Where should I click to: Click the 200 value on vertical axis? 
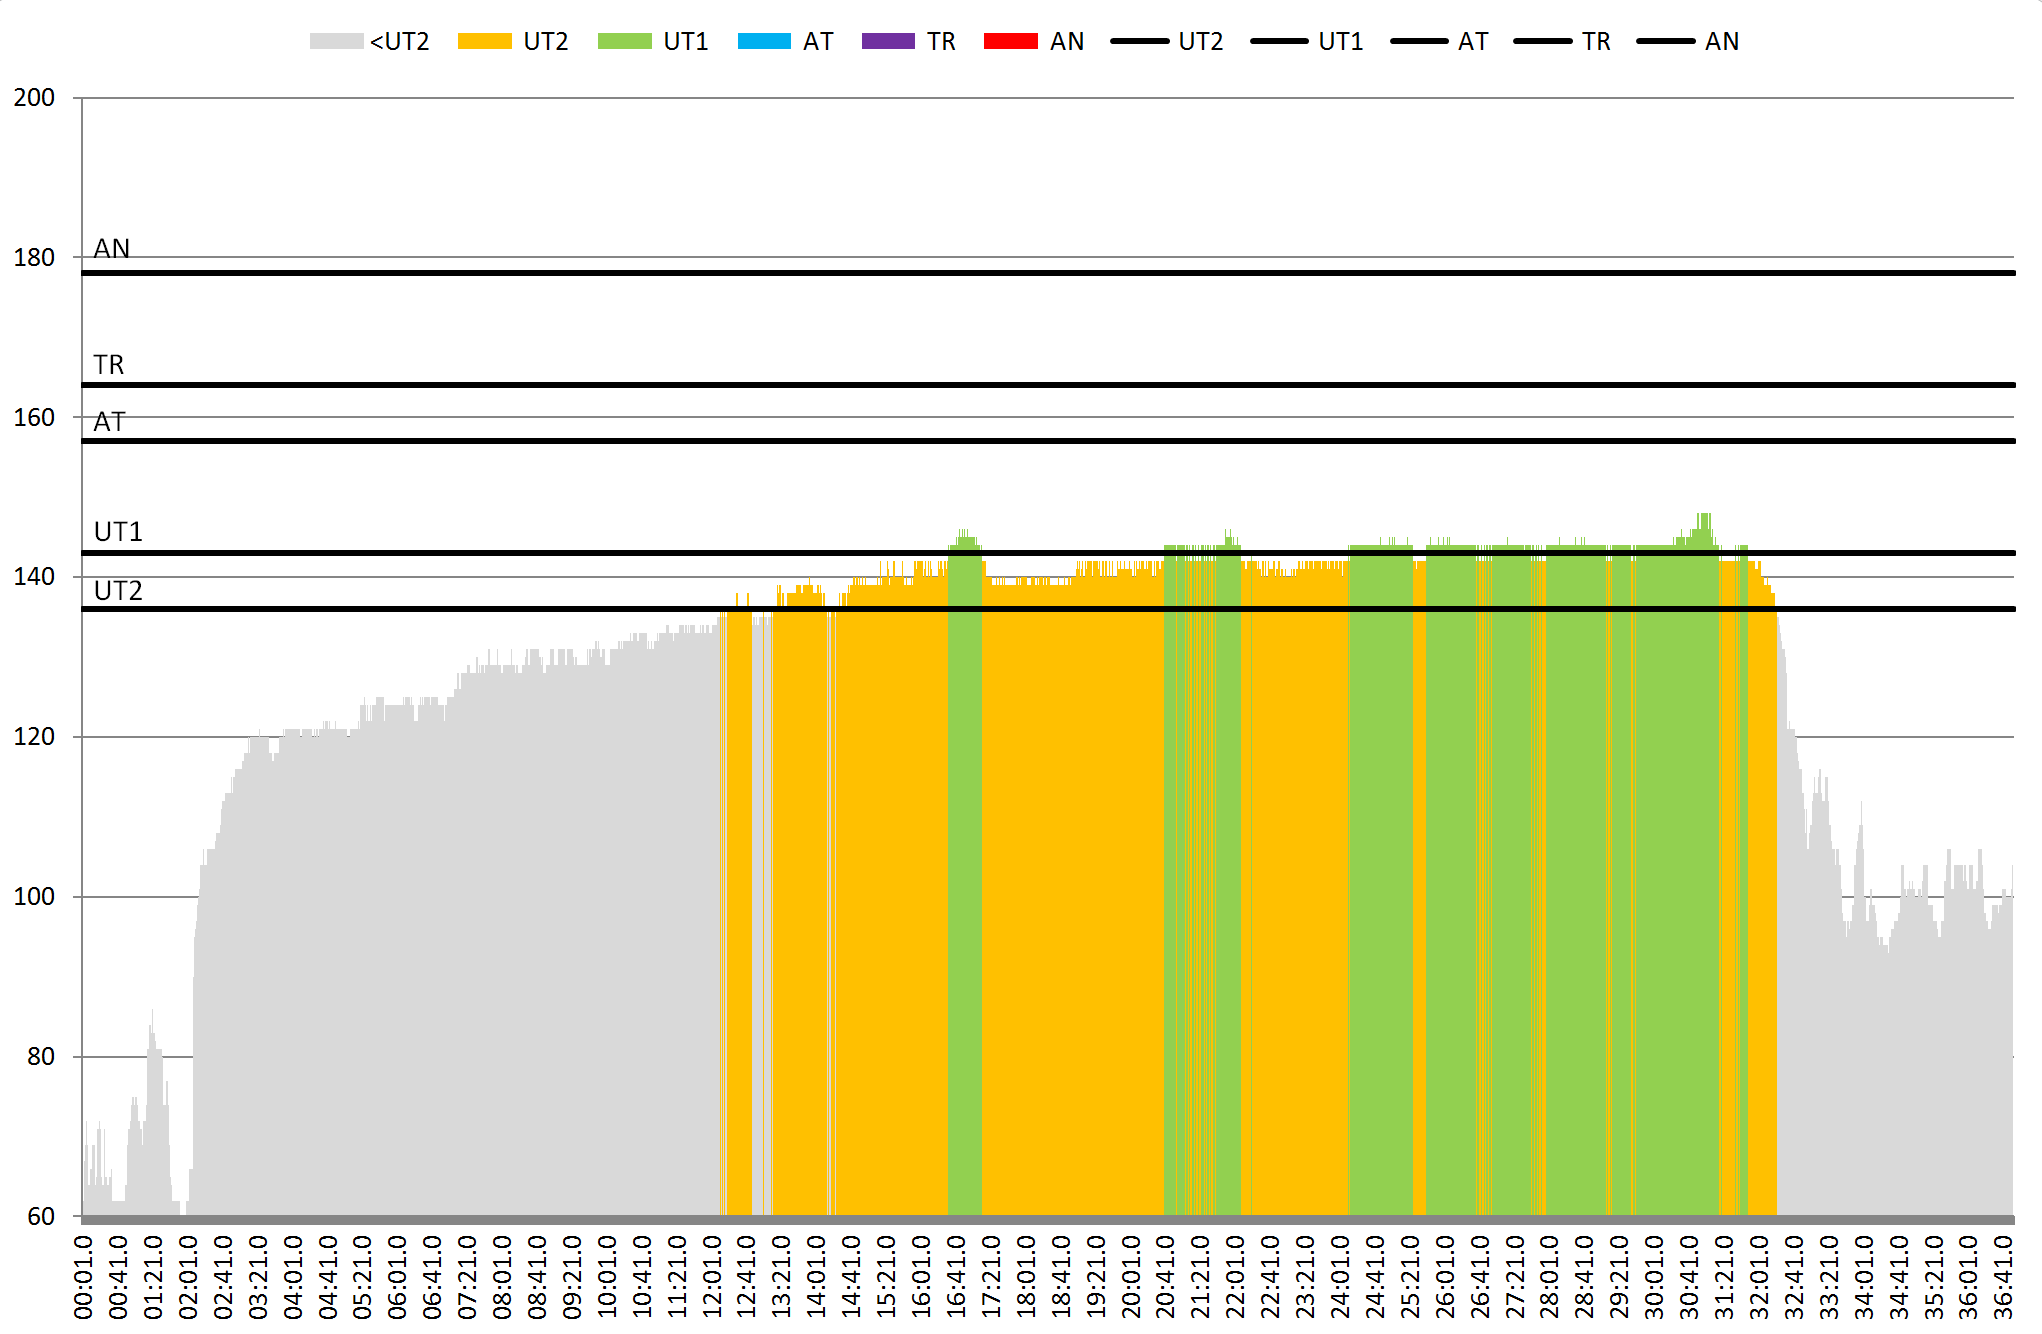click(34, 98)
